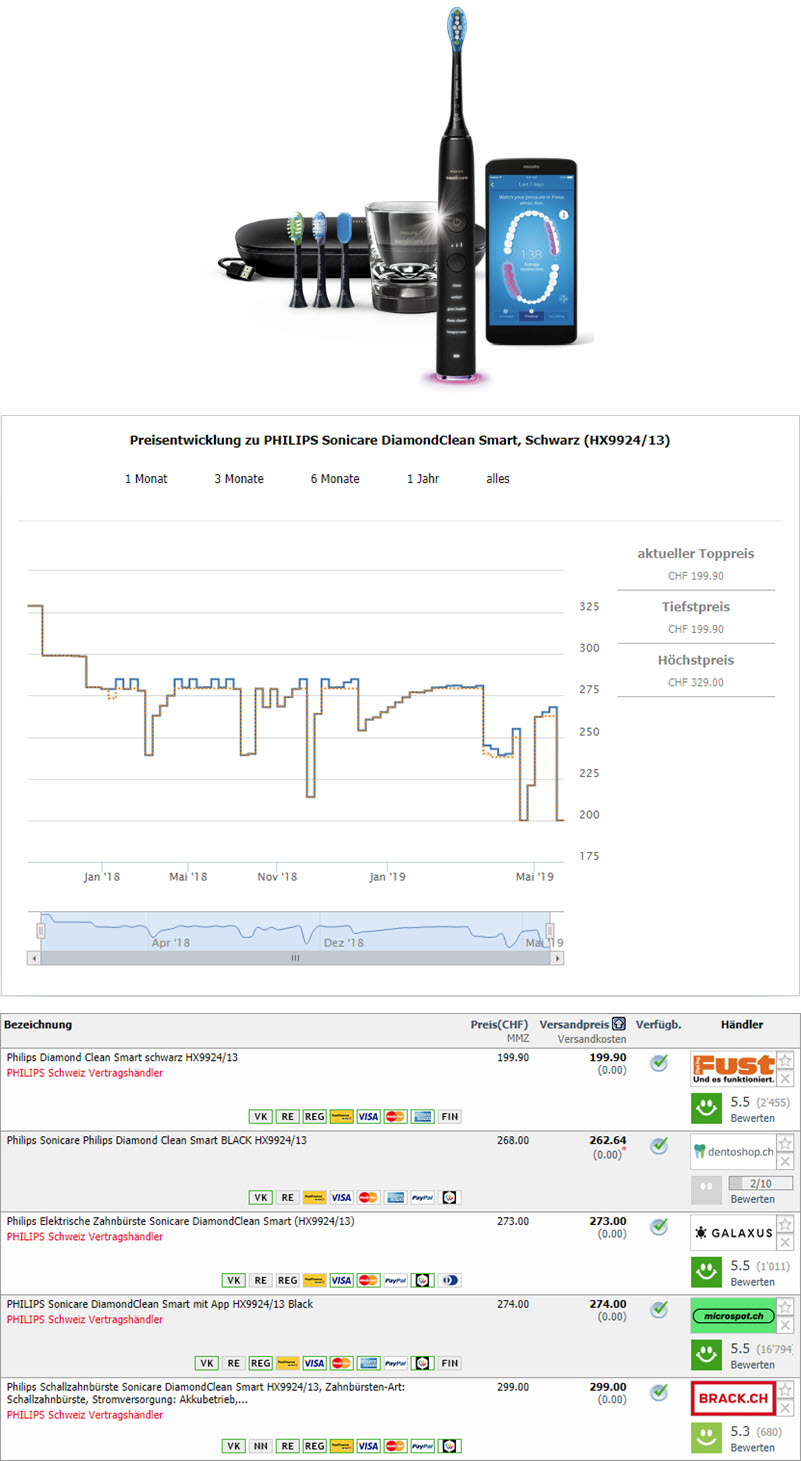Open the Philips Schallzahnbürste Sonicare offer
Image resolution: width=801 pixels, height=1461 pixels.
[x=206, y=1393]
